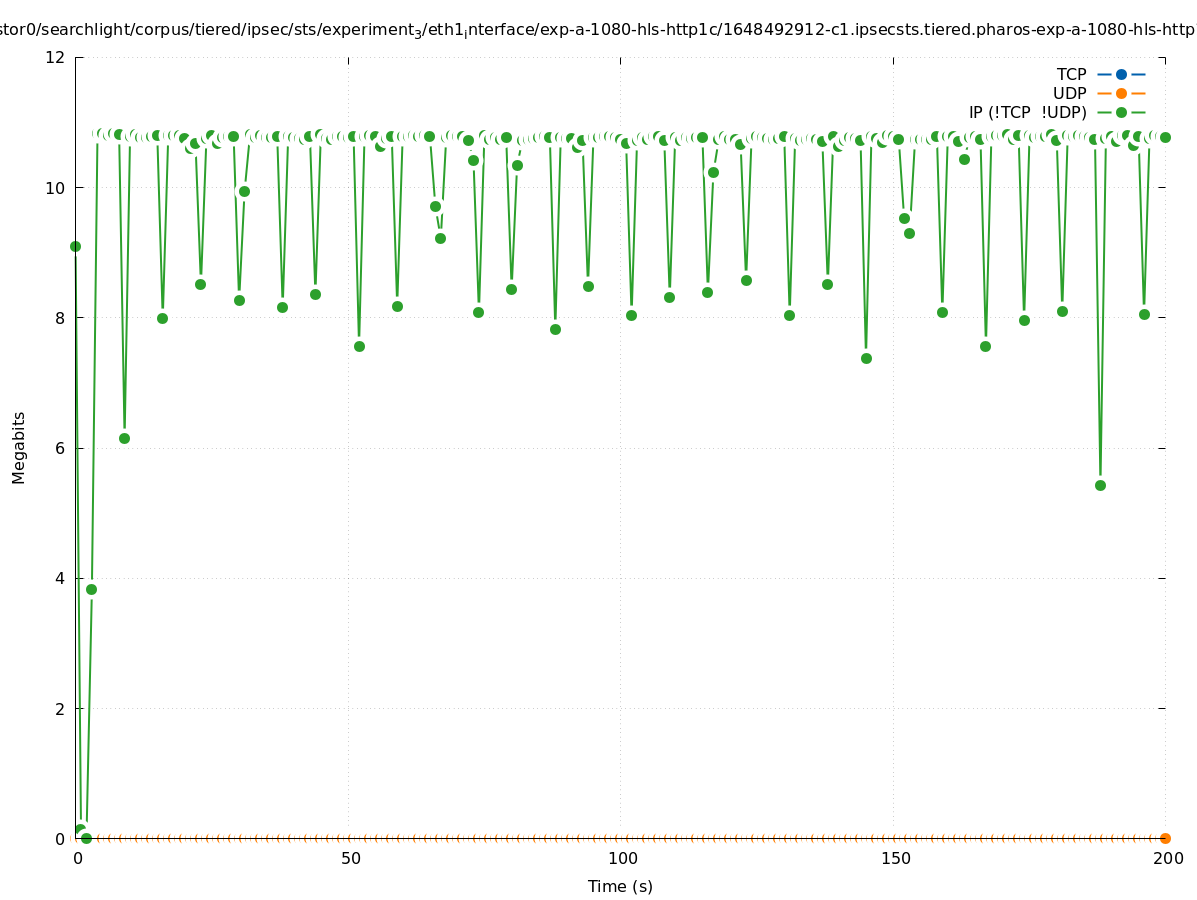This screenshot has height=900, width=1197.
Task: Select the UDP legend label
Action: (x=1069, y=93)
